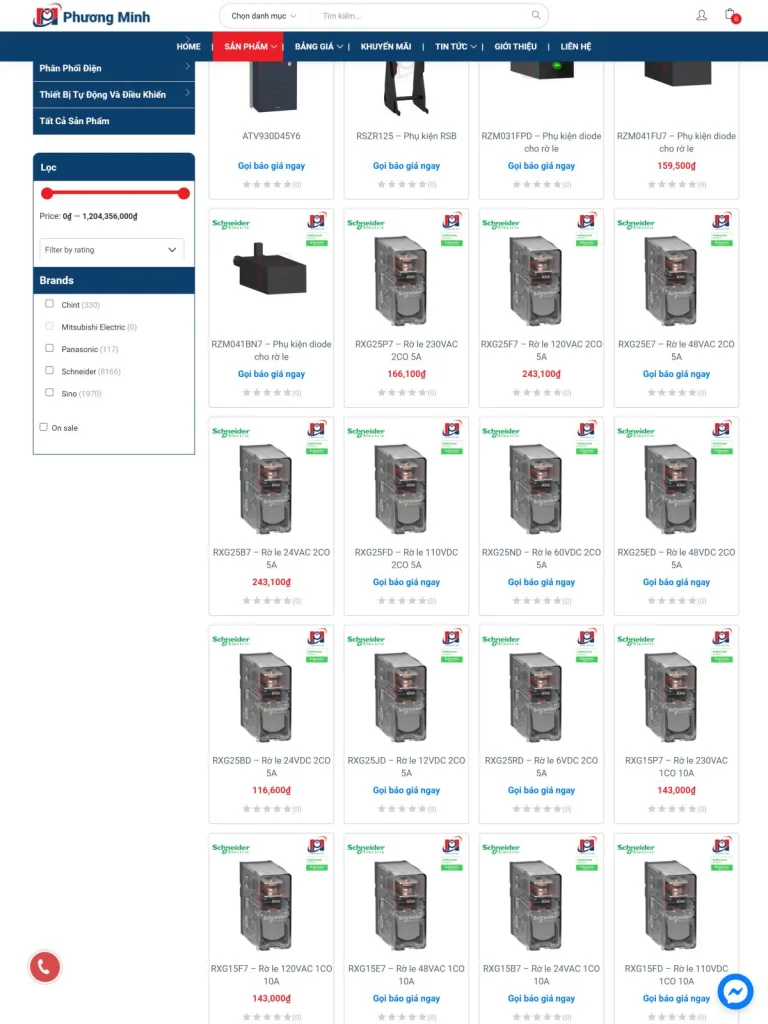Click the red price range track

115,193
